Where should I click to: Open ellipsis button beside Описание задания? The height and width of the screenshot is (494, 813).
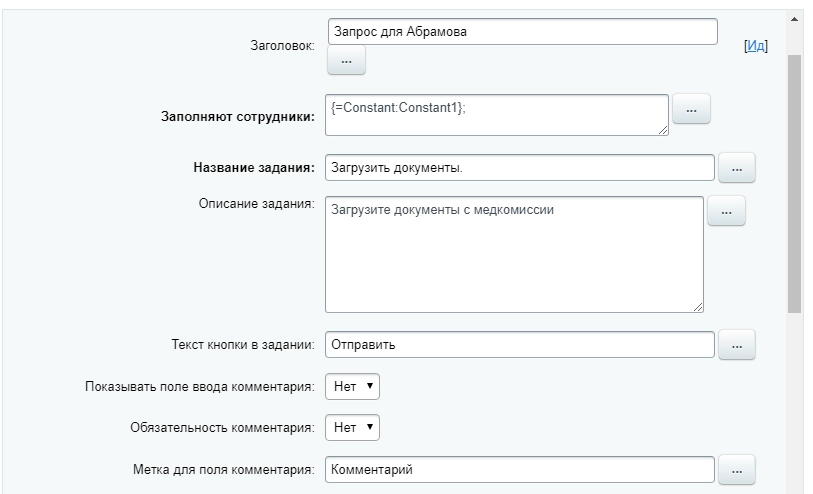(x=726, y=211)
